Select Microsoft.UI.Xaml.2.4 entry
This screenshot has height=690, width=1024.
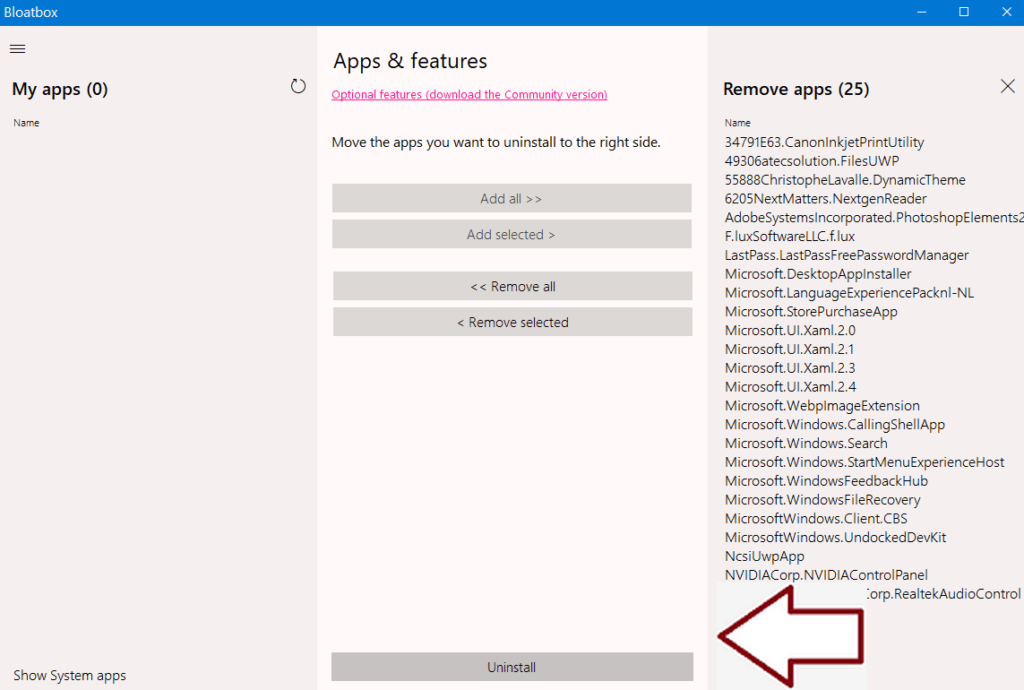(x=791, y=387)
